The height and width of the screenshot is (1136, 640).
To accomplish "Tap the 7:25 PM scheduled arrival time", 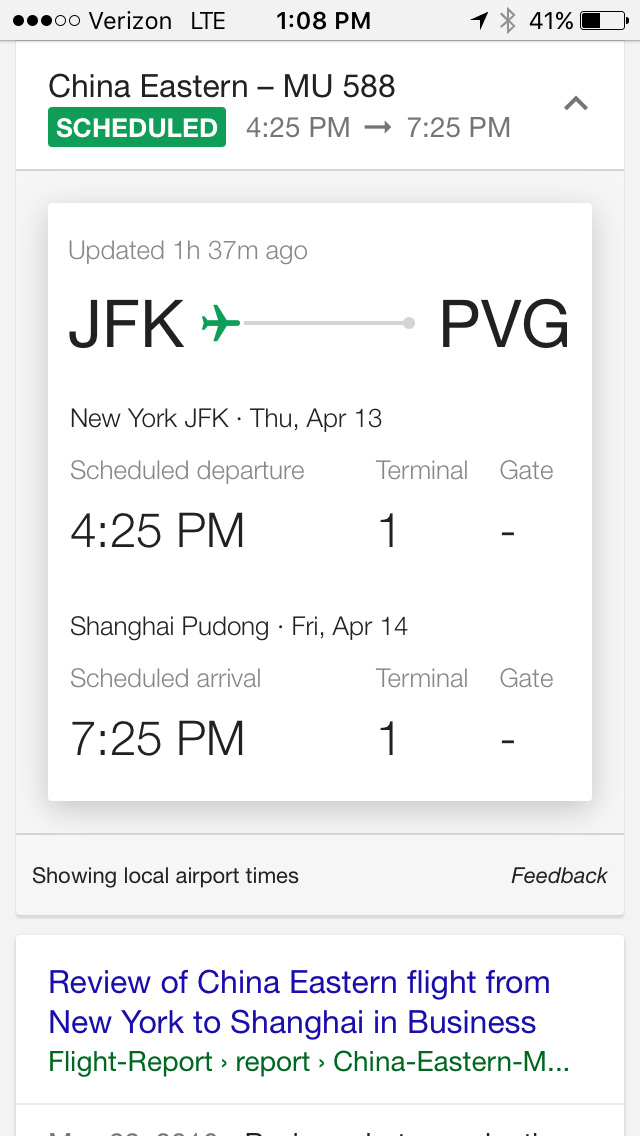I will [x=157, y=739].
